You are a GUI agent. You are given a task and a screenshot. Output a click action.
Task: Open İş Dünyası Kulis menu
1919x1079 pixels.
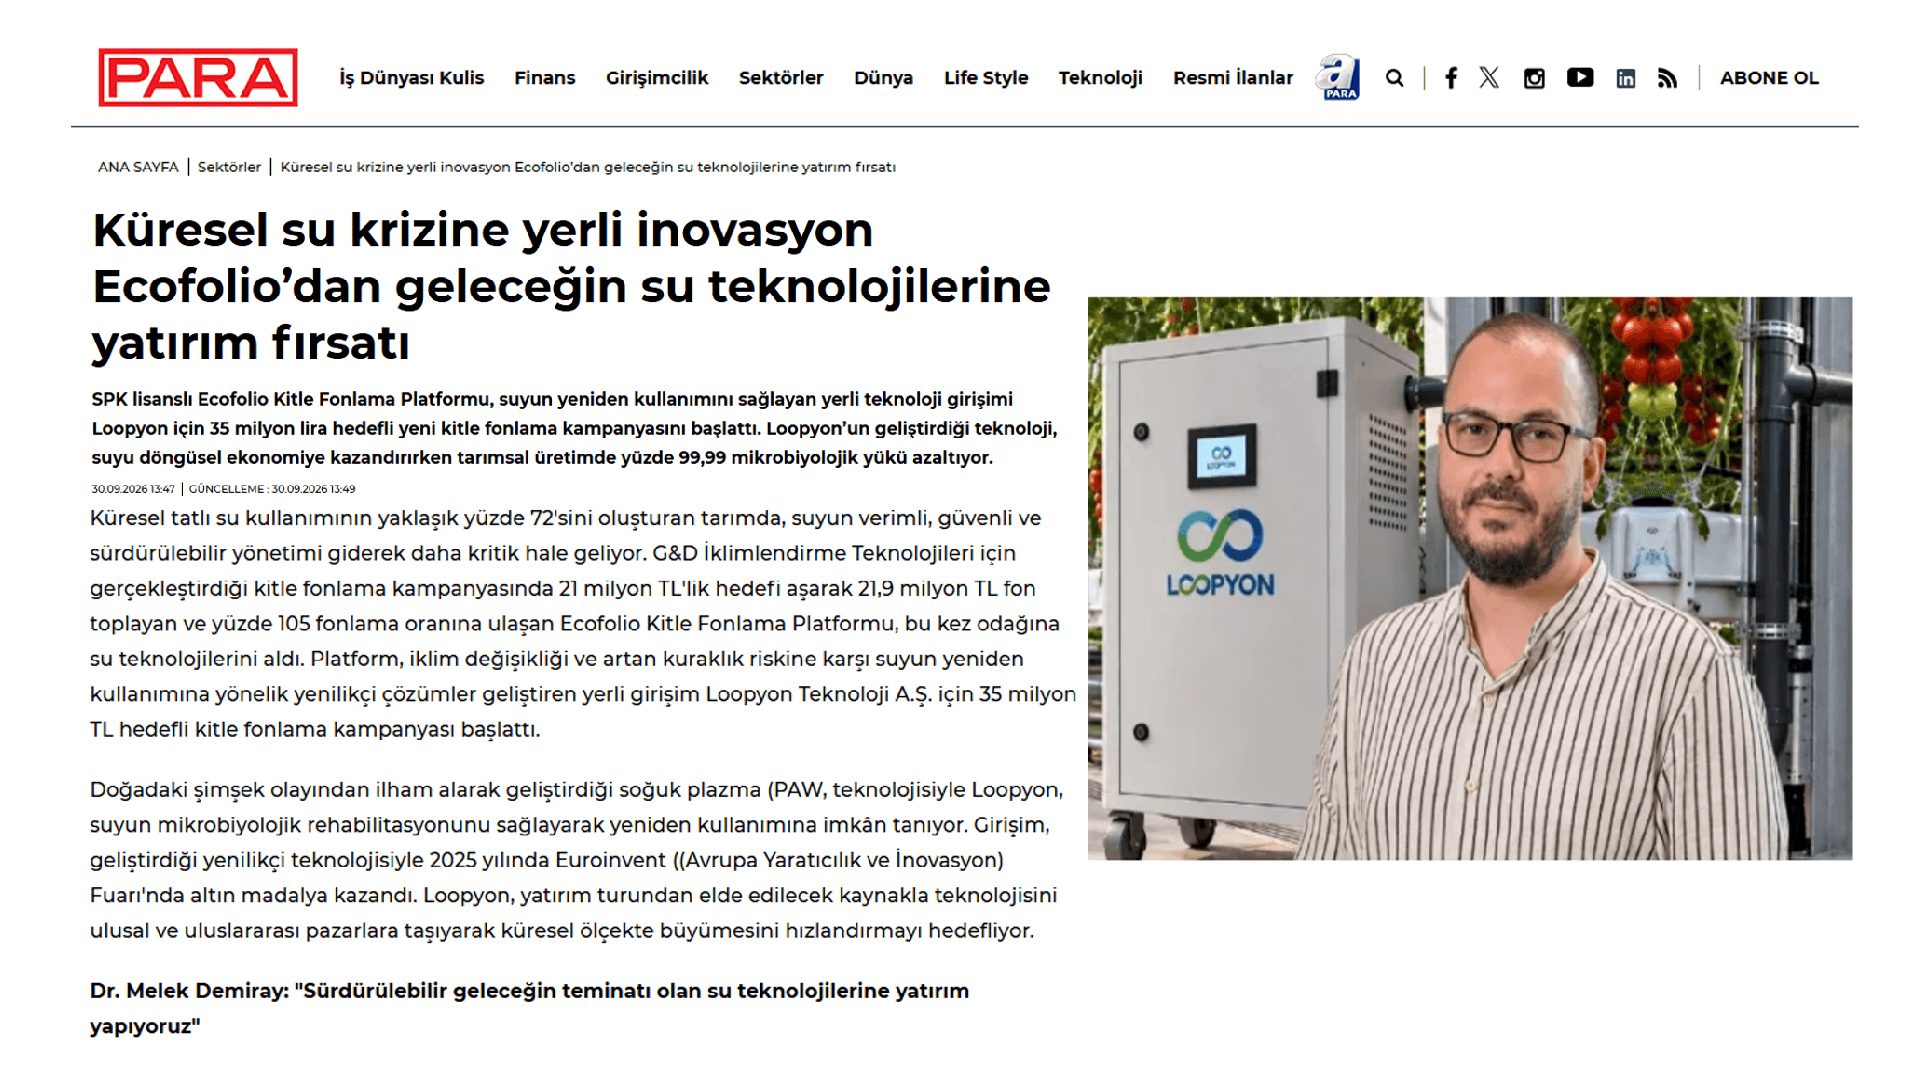[x=411, y=78]
